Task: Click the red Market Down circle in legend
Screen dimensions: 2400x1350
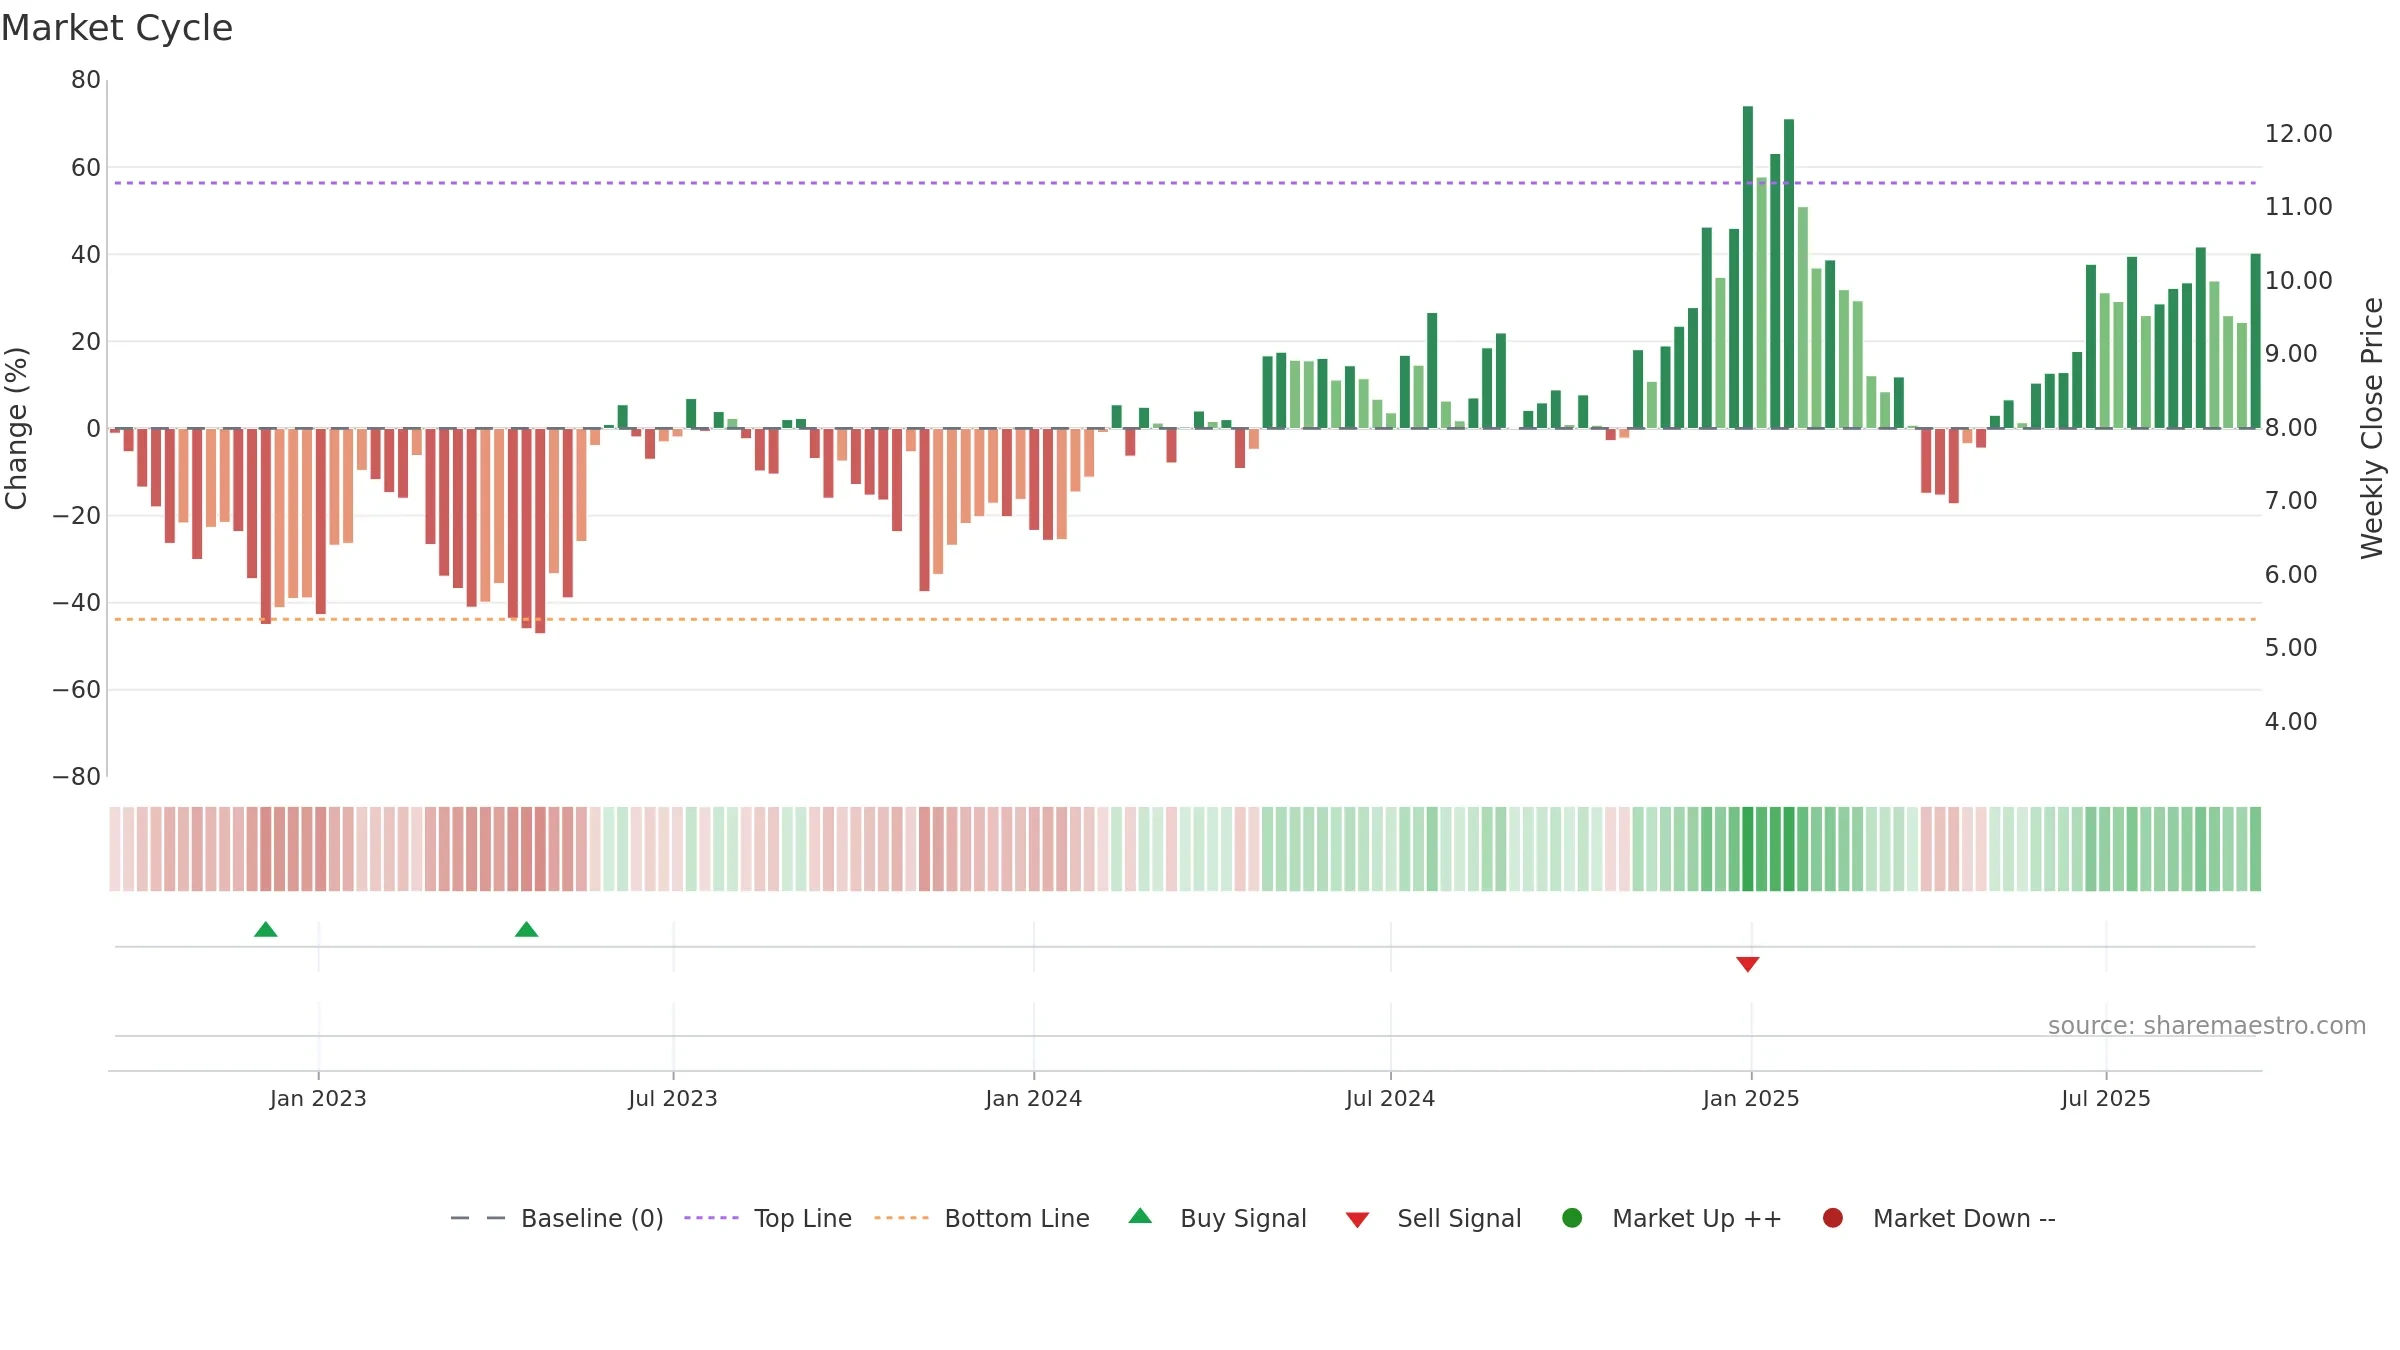Action: click(1833, 1218)
